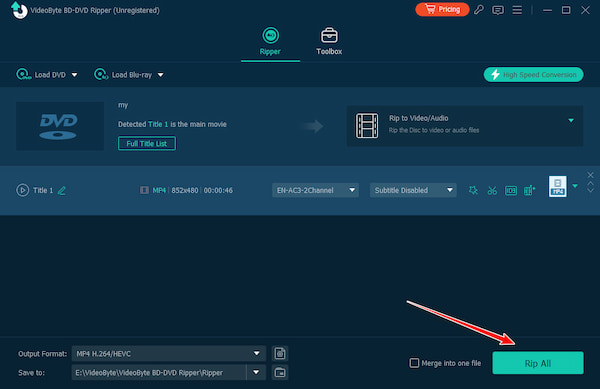Viewport: 600px width, 389px height.
Task: Click the enhance effect star icon
Action: (x=473, y=190)
